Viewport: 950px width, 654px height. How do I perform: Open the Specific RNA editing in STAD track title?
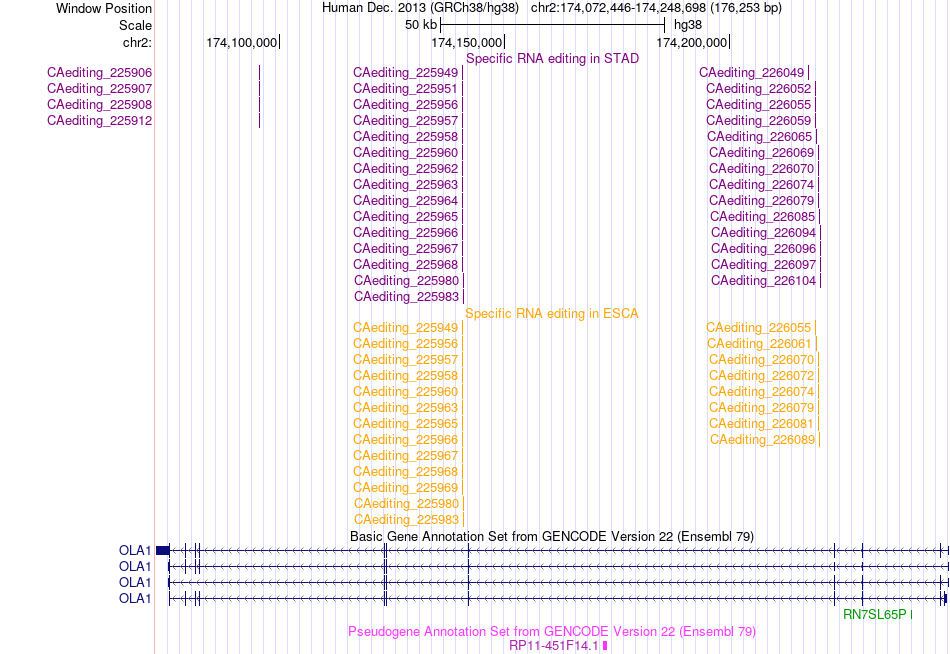pyautogui.click(x=553, y=58)
